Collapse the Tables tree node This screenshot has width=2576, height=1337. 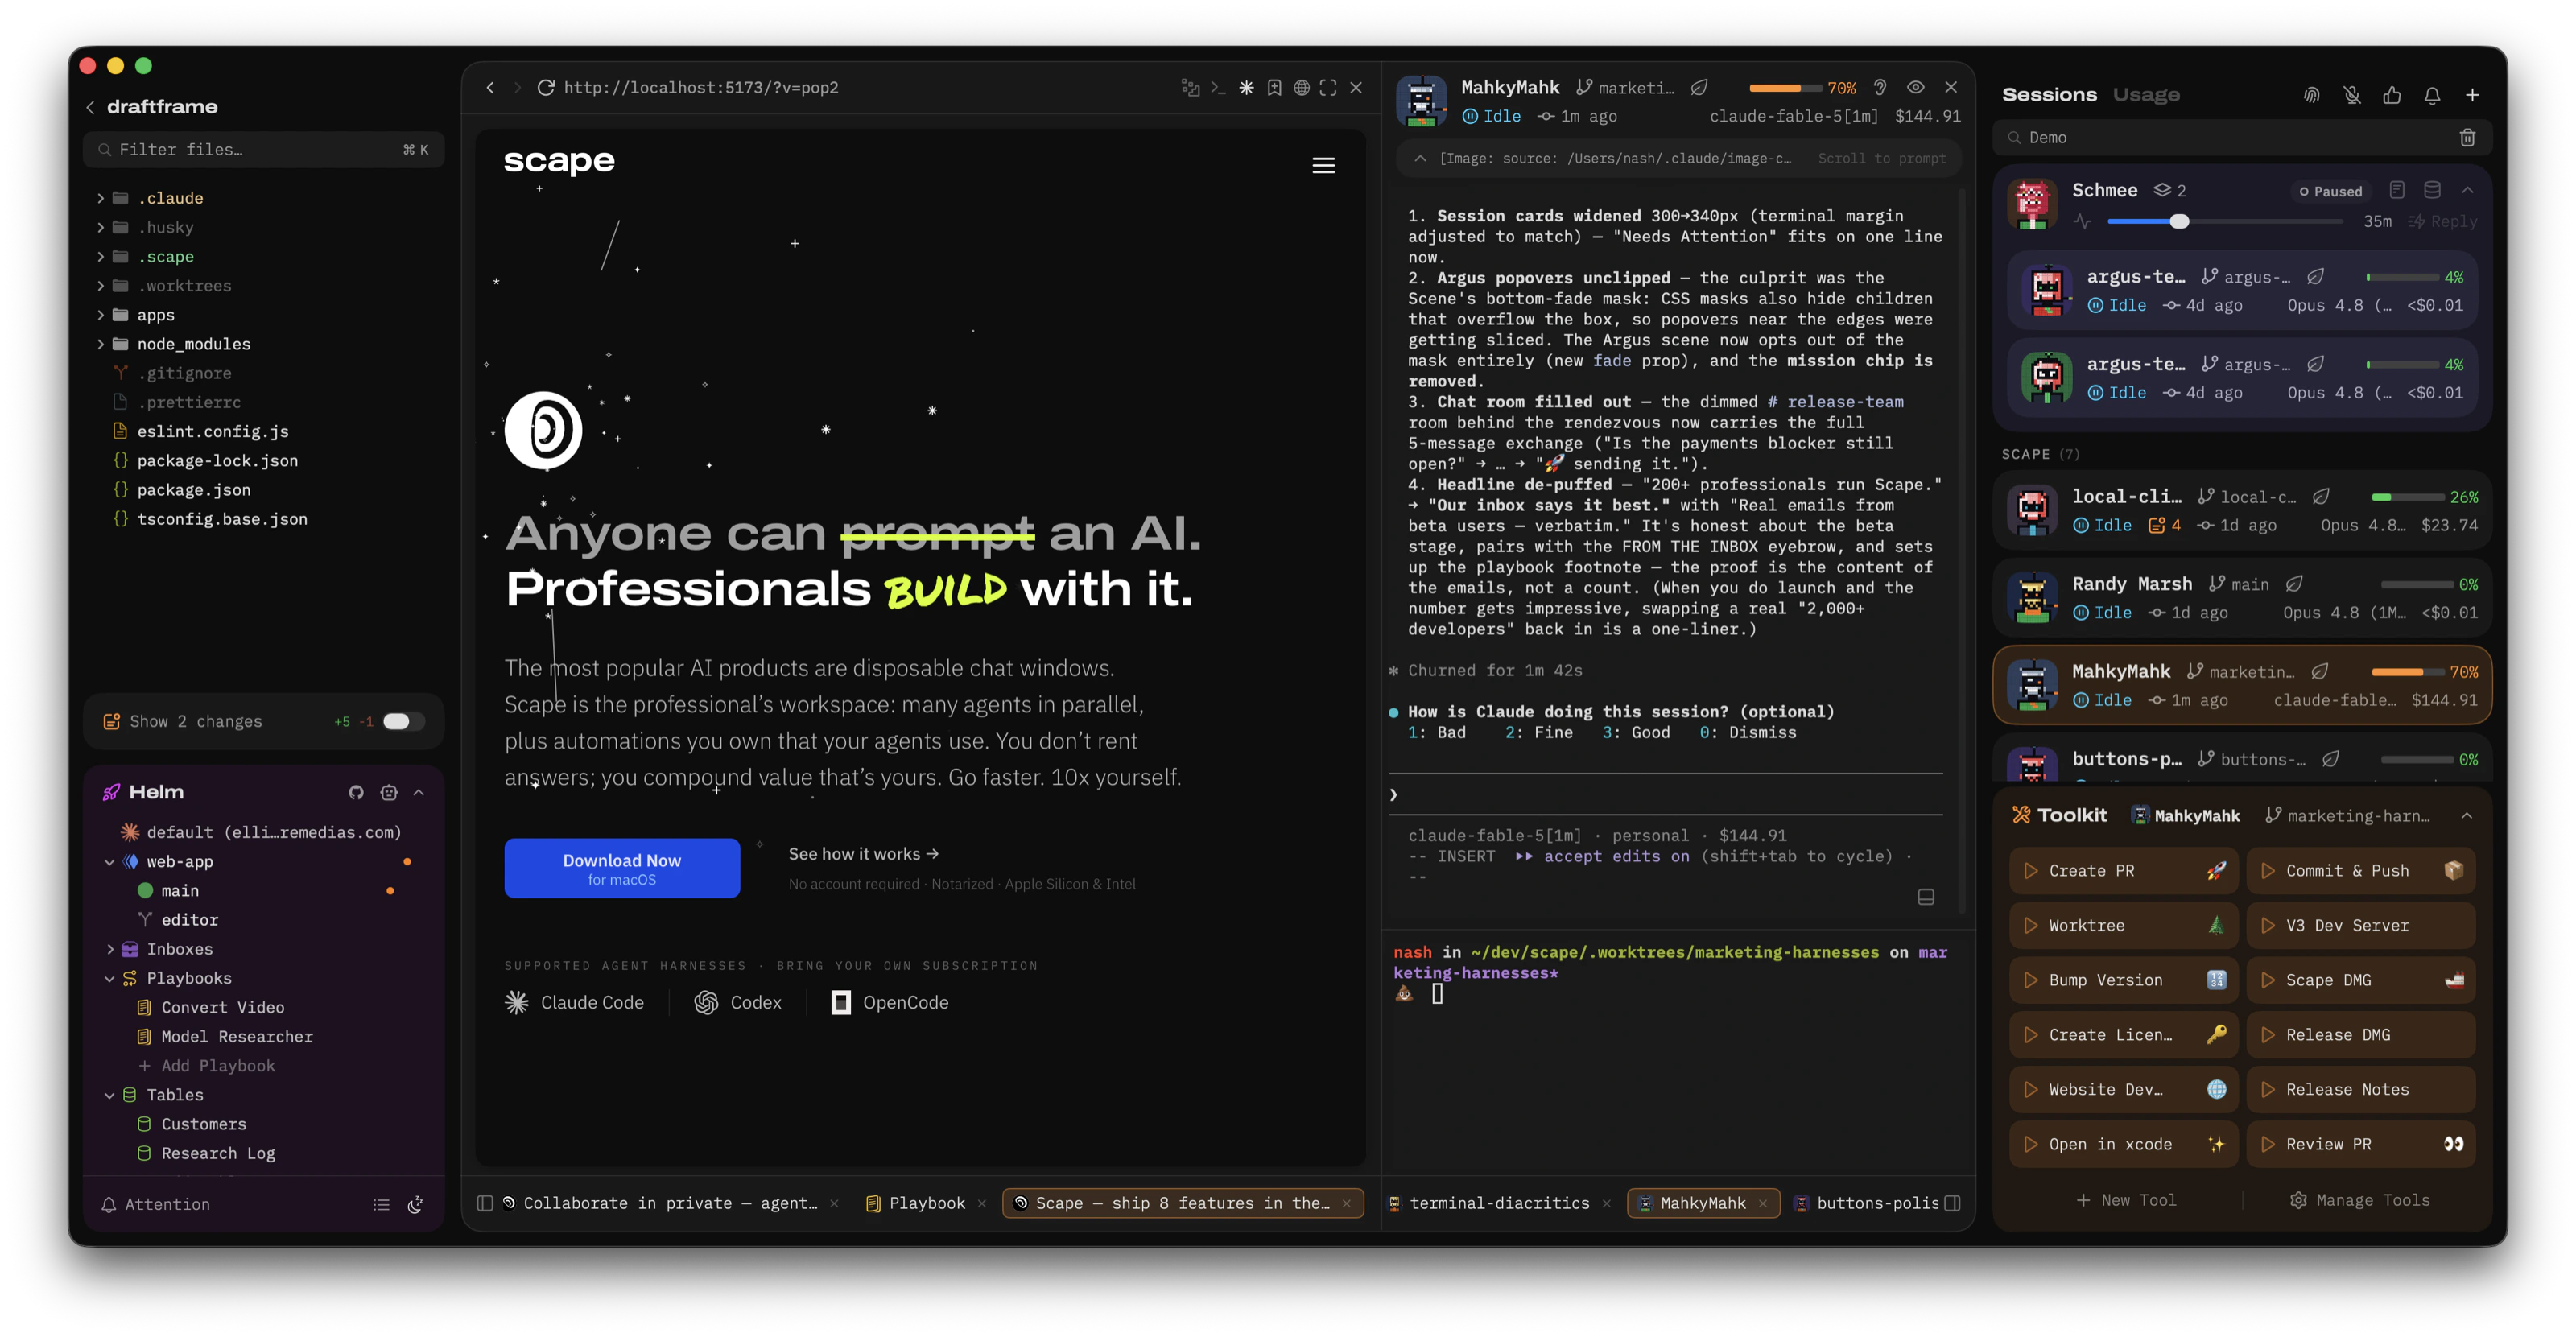point(109,1096)
